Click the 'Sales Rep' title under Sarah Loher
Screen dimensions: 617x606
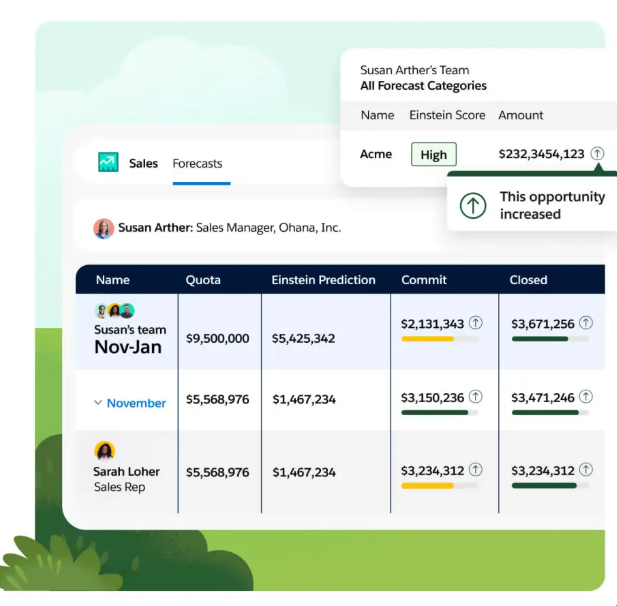click(120, 487)
